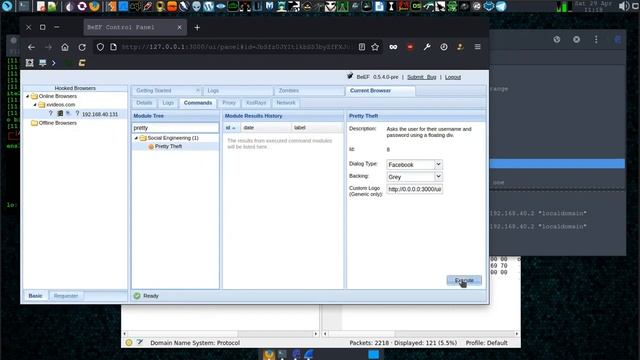
Task: Reload the page with the refresh icon
Action: pyautogui.click(x=82, y=47)
